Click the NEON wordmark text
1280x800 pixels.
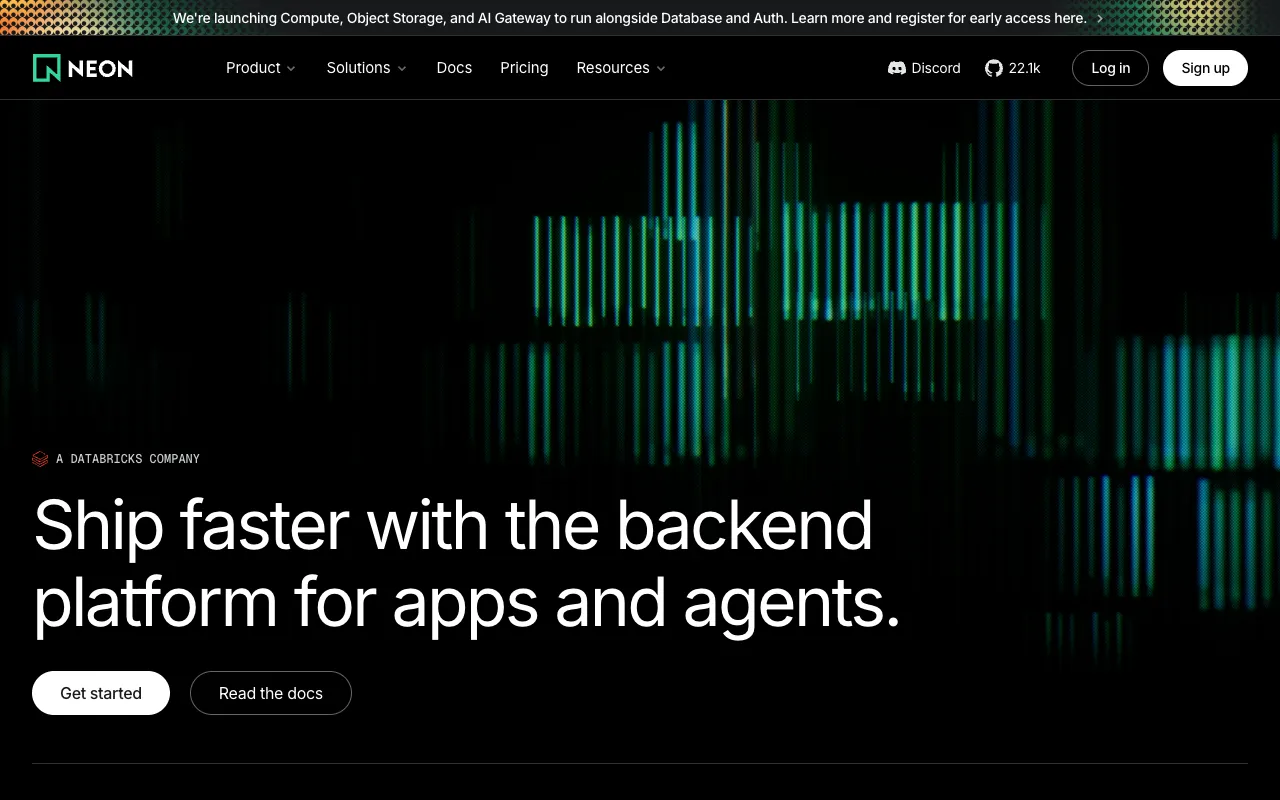100,68
